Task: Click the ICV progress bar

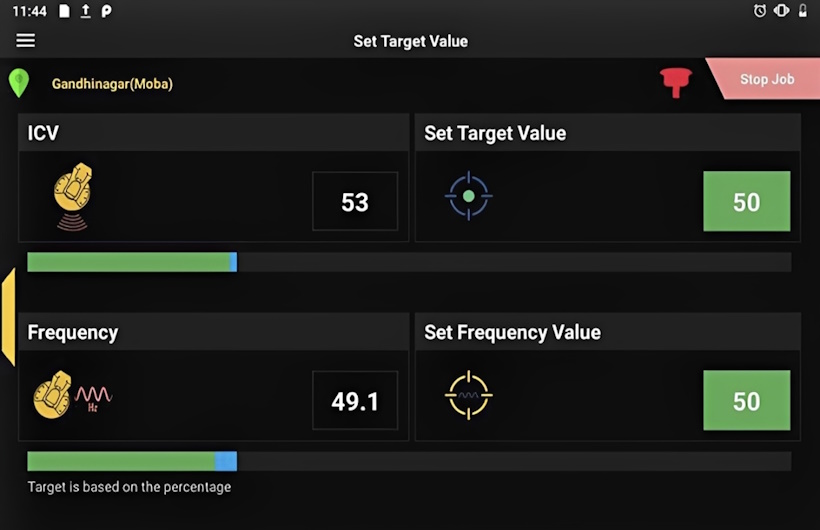Action: click(x=408, y=262)
